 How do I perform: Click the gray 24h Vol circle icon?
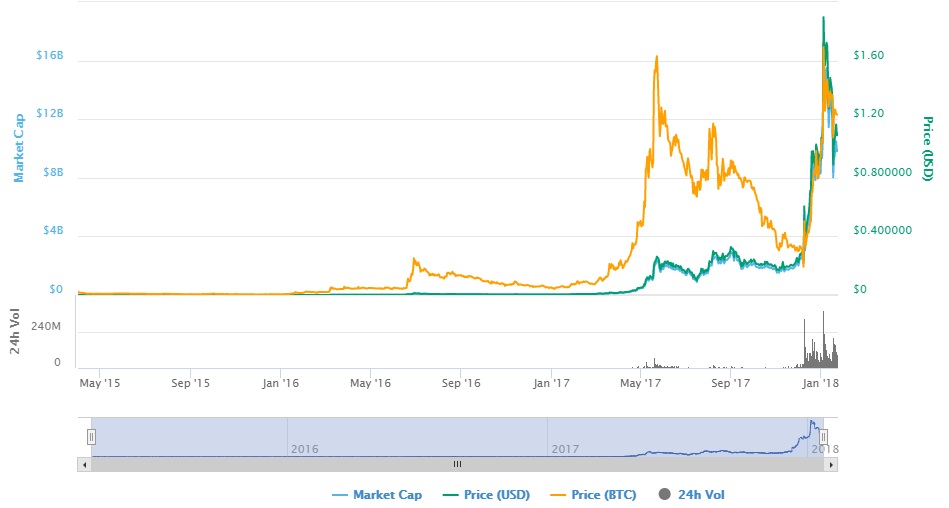[665, 495]
